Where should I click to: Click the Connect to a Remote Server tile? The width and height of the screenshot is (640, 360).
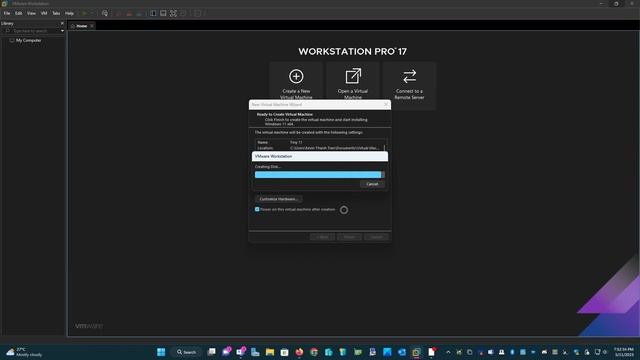coord(409,86)
